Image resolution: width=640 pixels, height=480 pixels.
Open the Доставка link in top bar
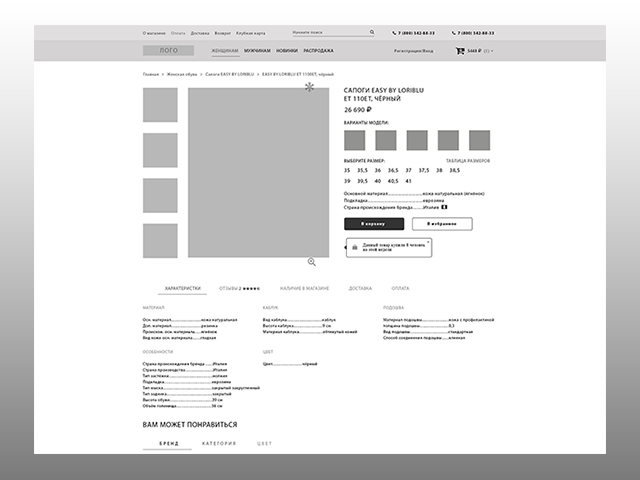click(200, 33)
